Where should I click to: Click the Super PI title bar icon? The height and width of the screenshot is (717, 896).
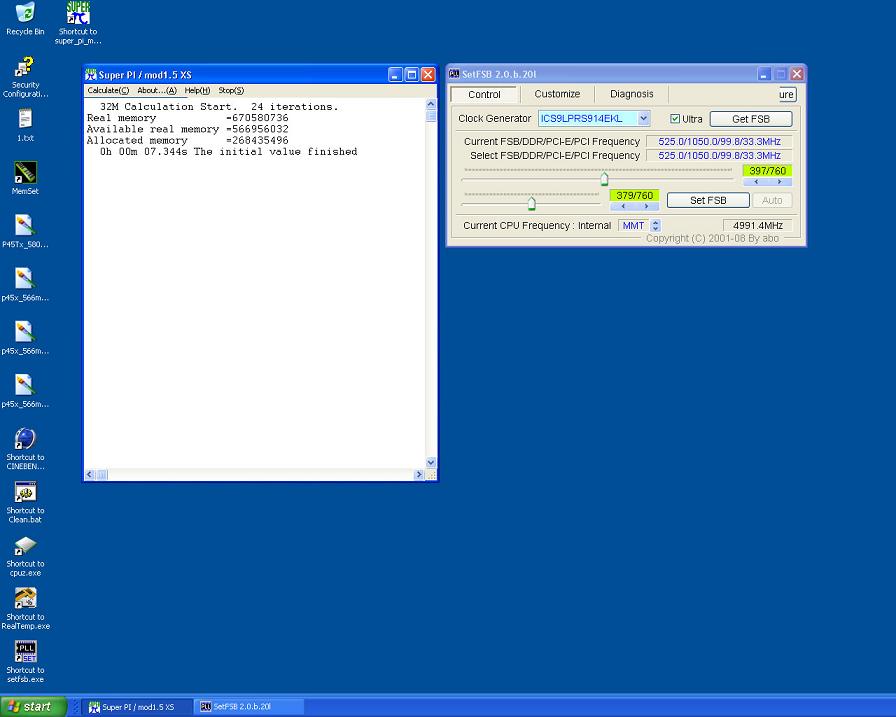(91, 75)
